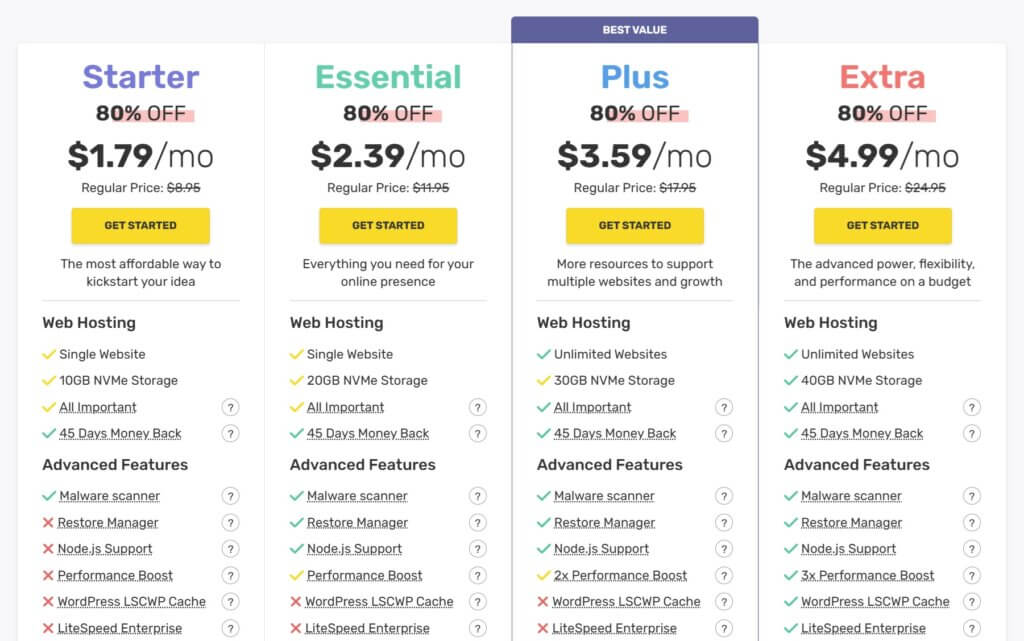1024x641 pixels.
Task: Click question mark beside Plus 2x Performance Boost
Action: coord(724,576)
